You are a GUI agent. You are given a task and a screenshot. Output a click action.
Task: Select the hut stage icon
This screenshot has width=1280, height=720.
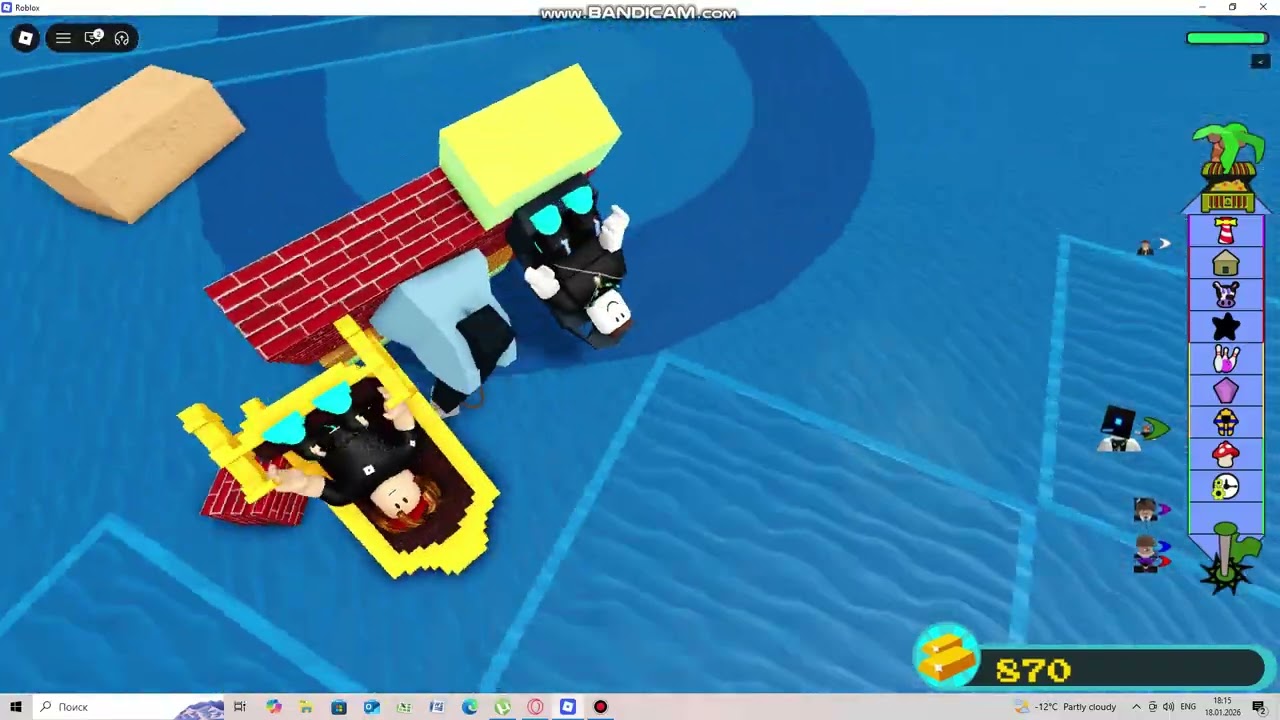[x=1226, y=264]
